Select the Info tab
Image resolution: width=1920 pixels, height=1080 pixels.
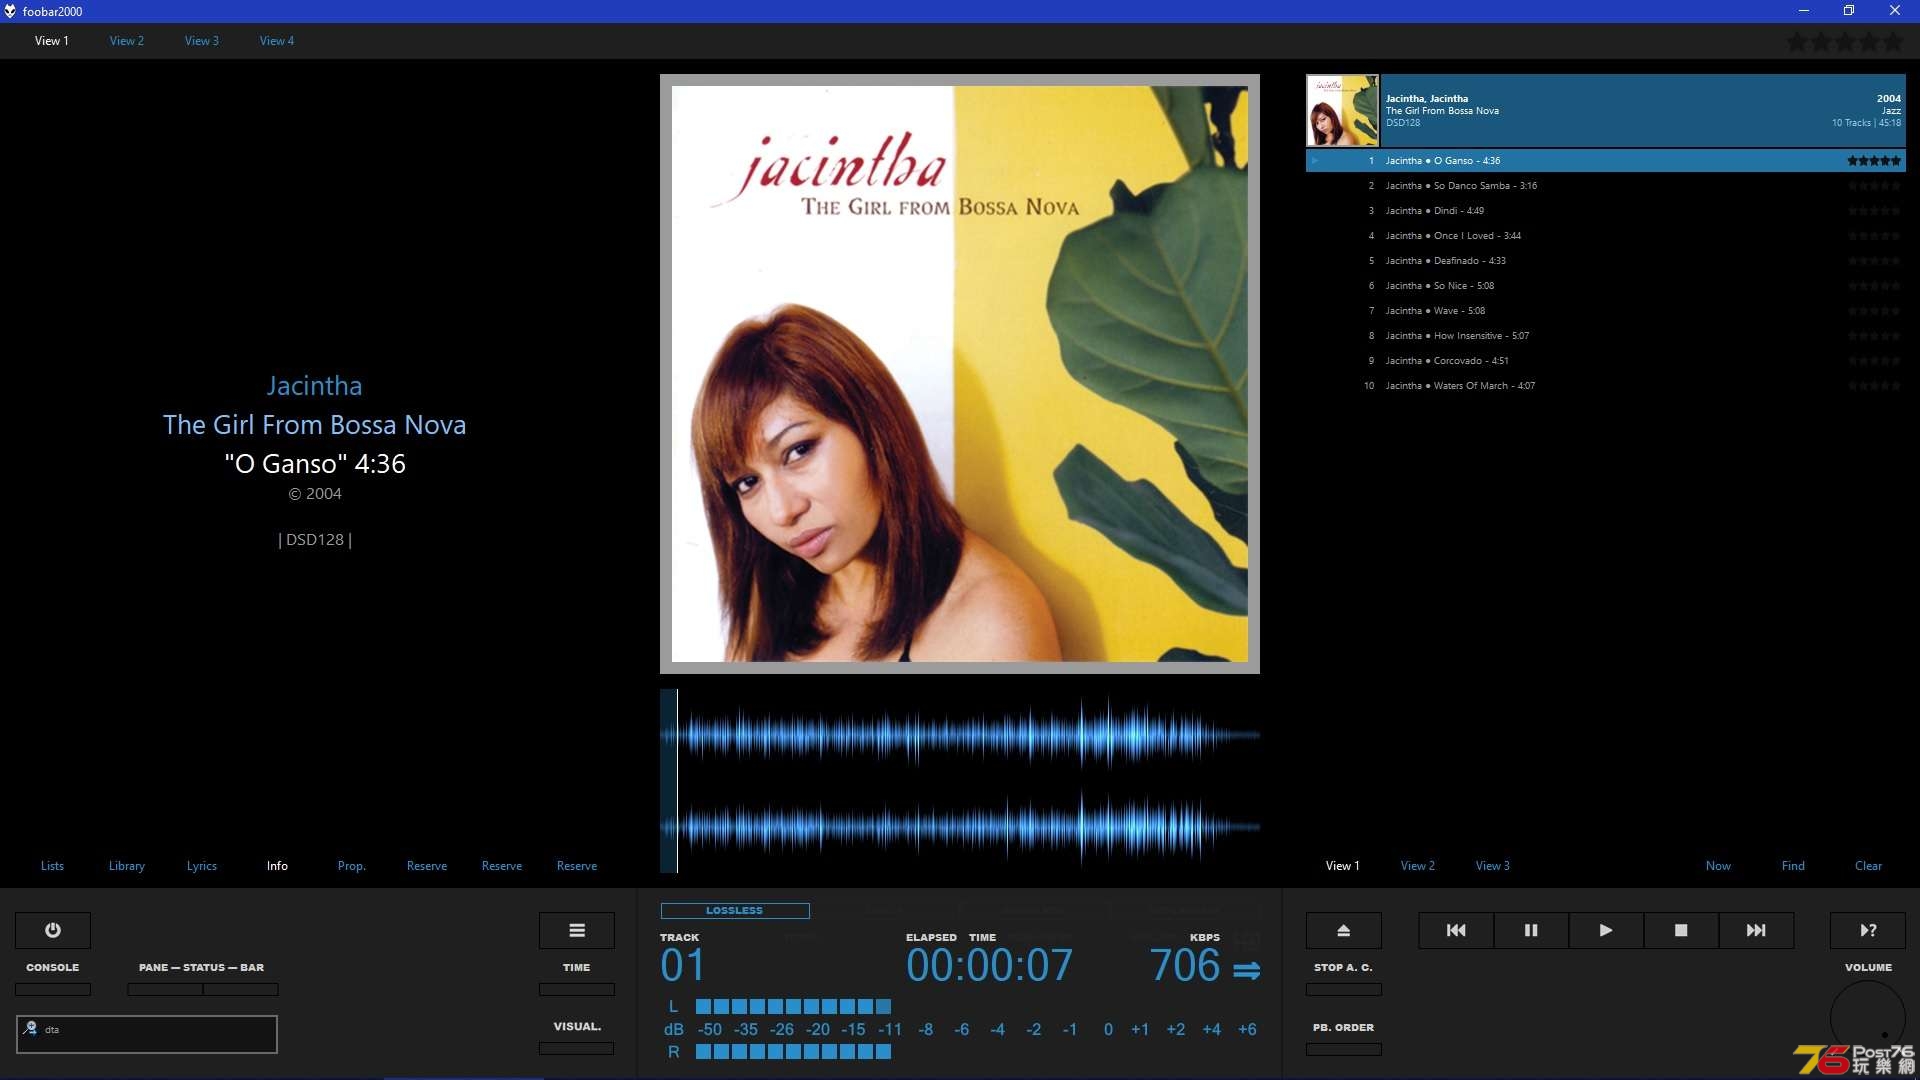[277, 866]
